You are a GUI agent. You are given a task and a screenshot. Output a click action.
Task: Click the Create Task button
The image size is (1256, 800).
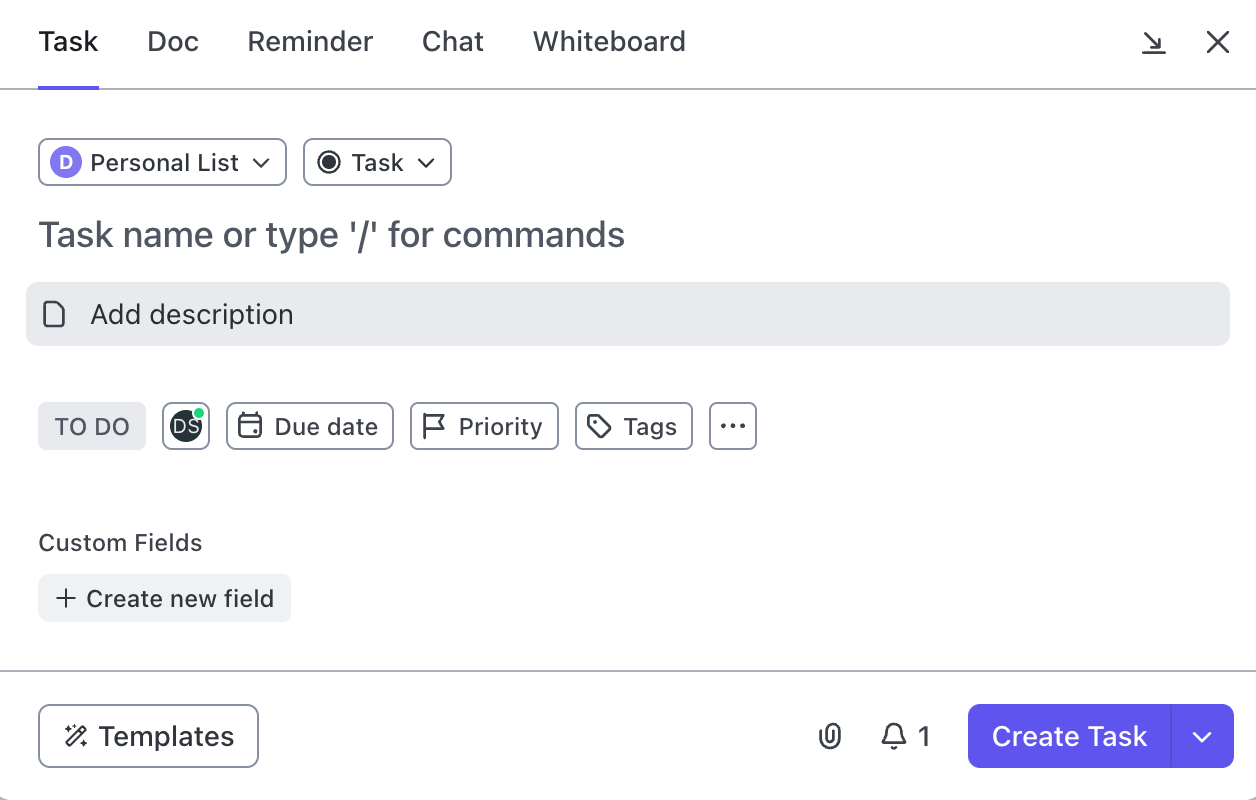[x=1069, y=737]
